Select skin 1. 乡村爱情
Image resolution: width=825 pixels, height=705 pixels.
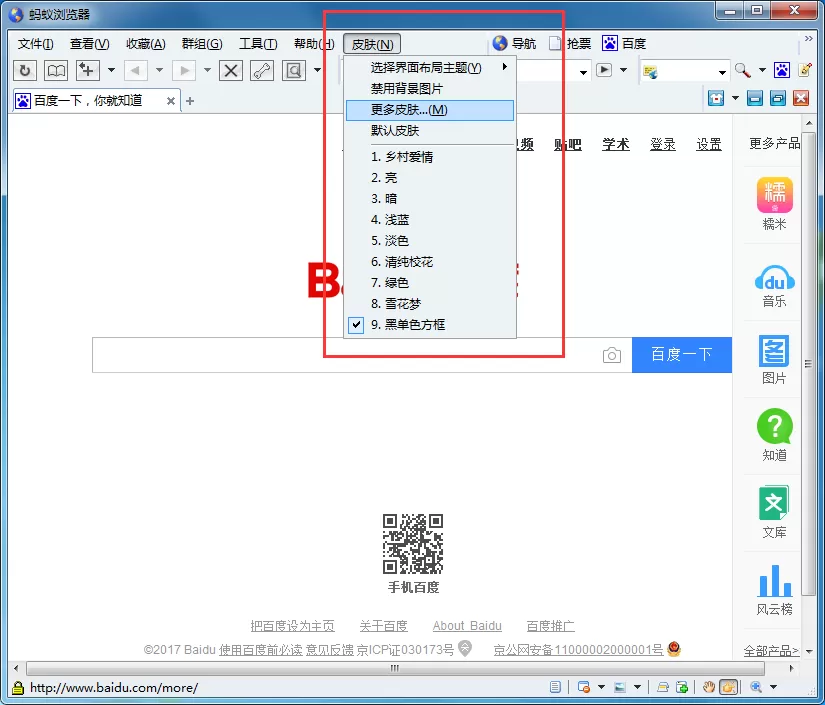pos(430,157)
